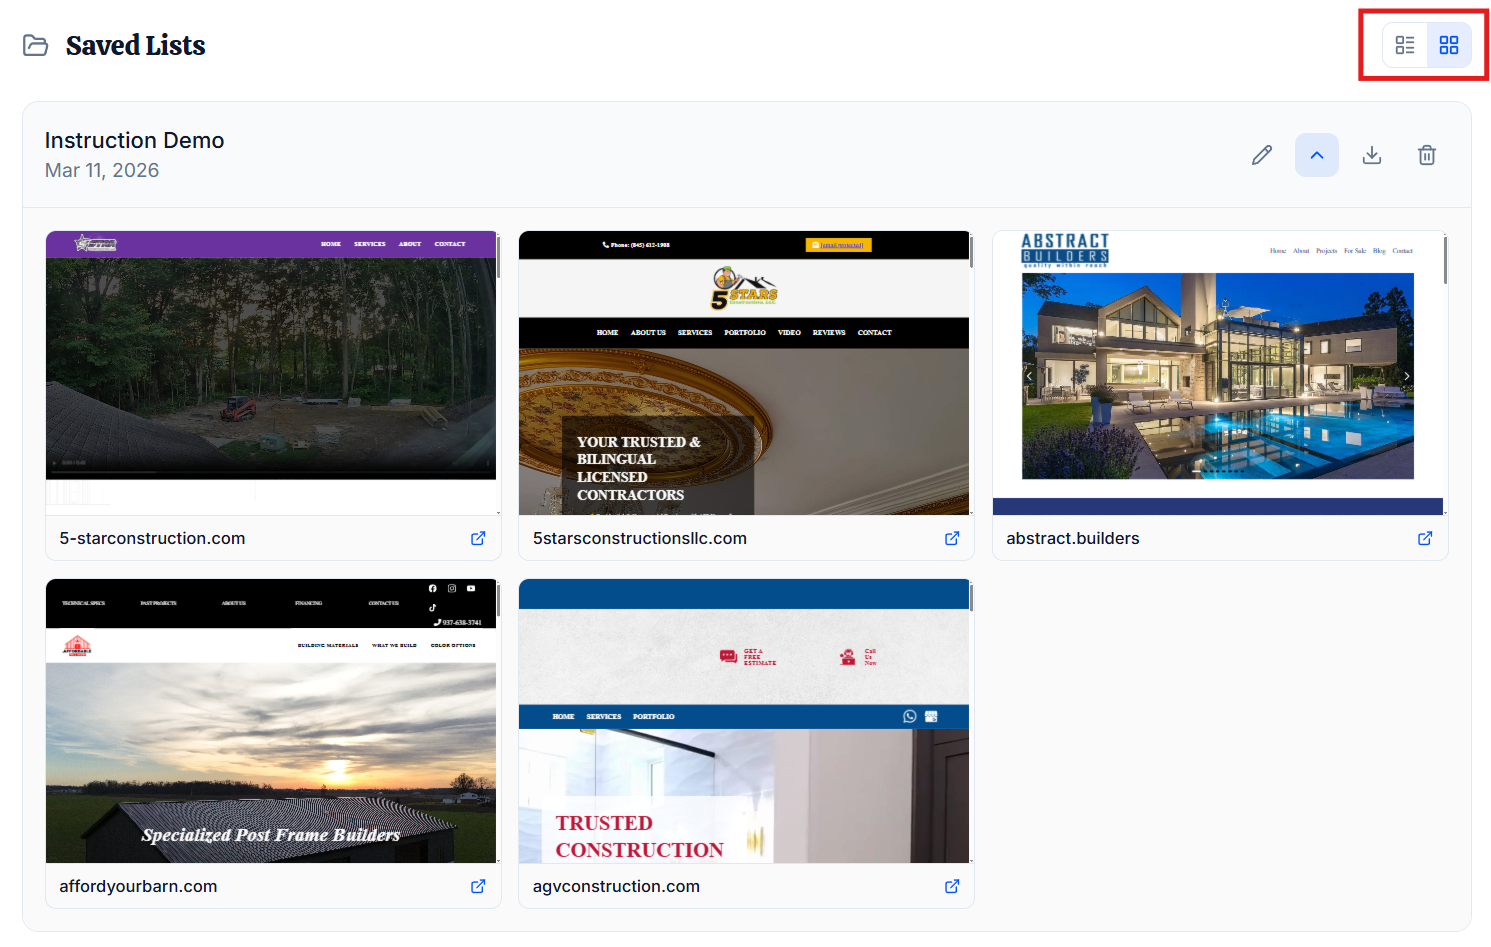
Task: Advance abstract.builders preview with right carousel arrow
Action: click(1407, 375)
